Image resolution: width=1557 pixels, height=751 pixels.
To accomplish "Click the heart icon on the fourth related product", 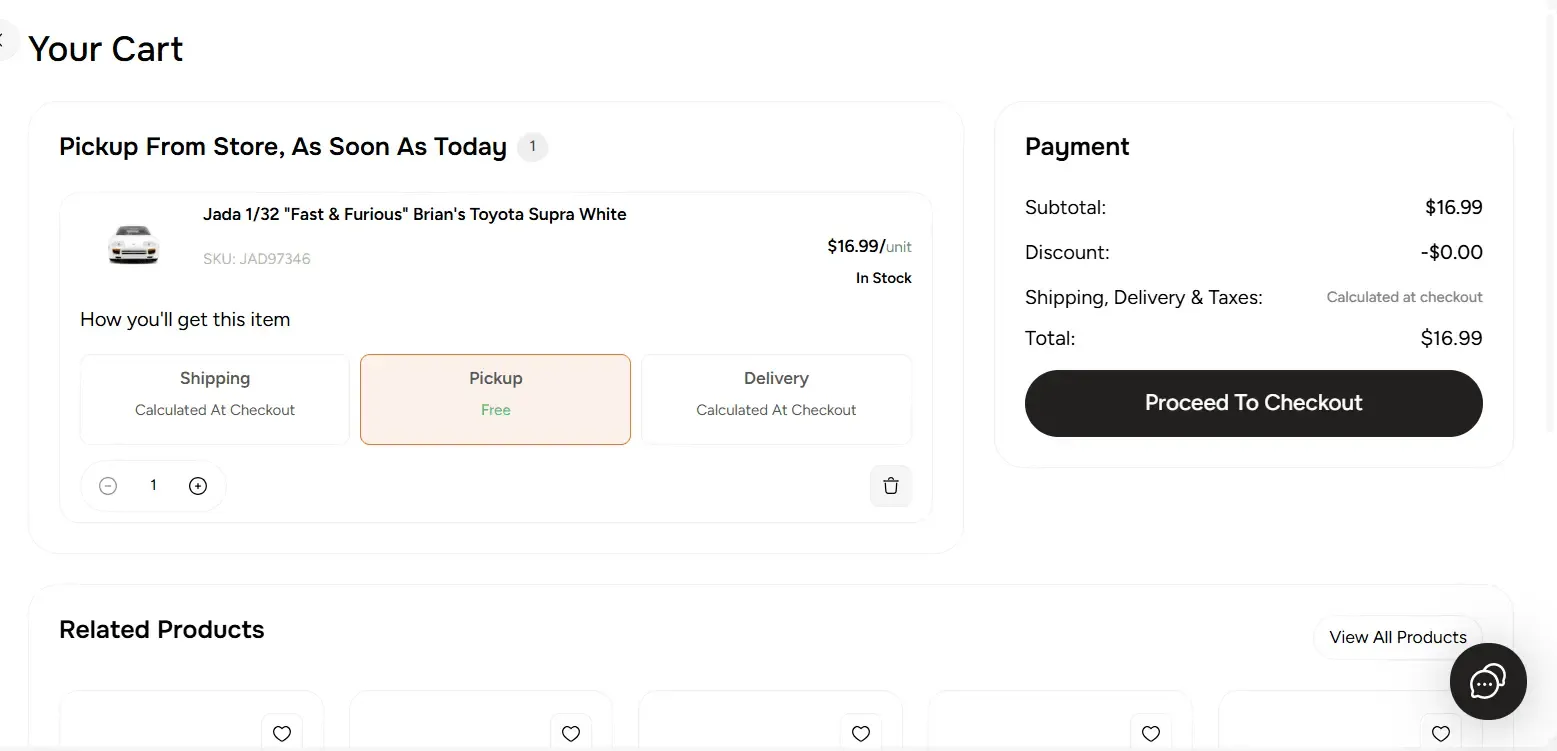I will click(1150, 733).
